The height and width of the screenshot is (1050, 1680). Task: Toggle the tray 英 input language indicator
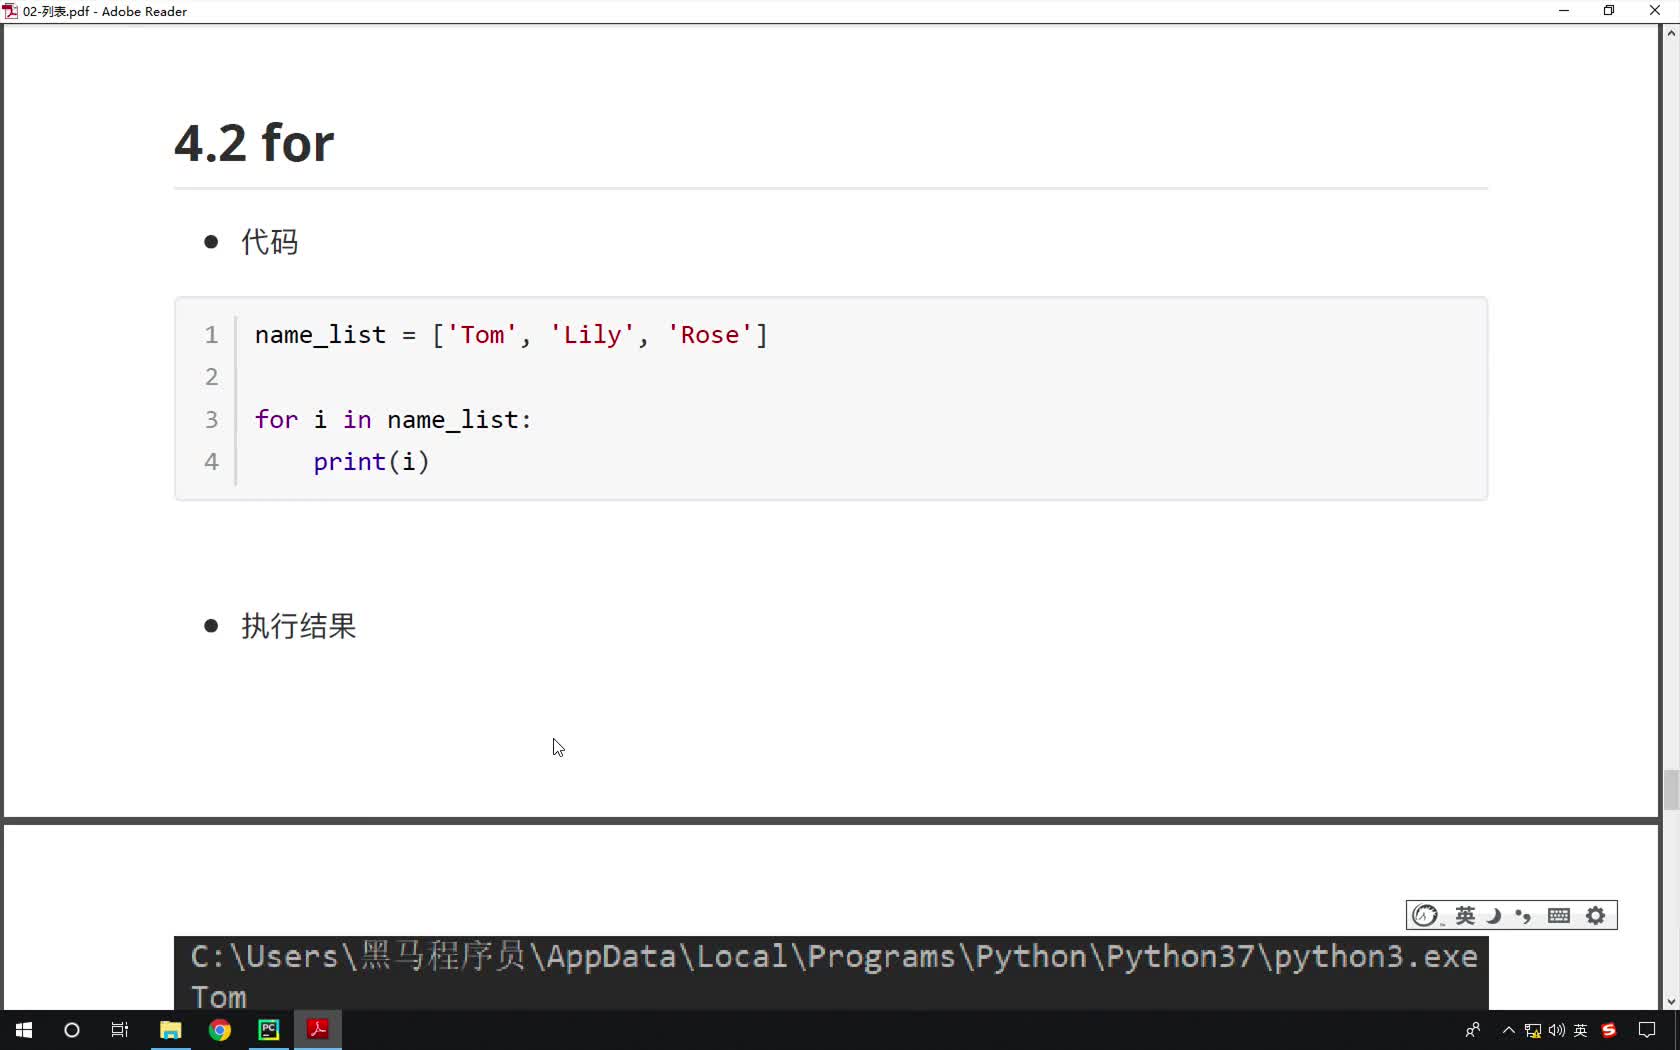(1581, 1030)
